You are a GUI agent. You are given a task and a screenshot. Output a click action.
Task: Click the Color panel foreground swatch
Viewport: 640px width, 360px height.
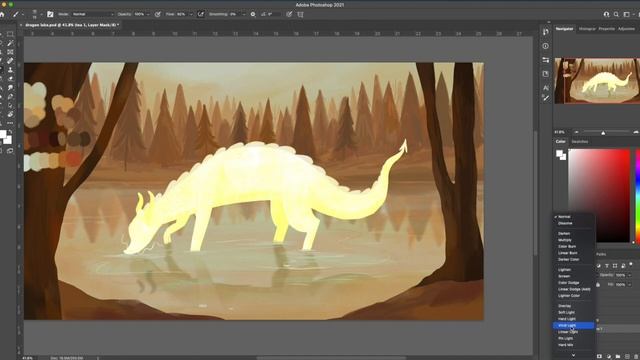559,153
